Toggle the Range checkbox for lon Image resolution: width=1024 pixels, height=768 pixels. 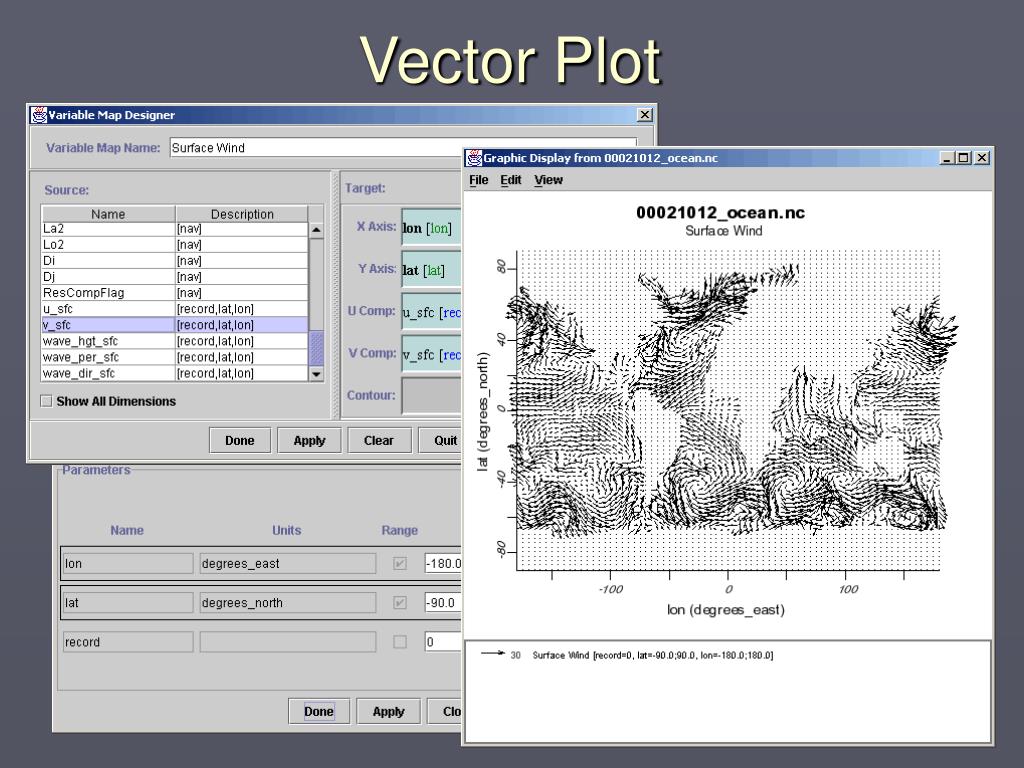[x=400, y=563]
